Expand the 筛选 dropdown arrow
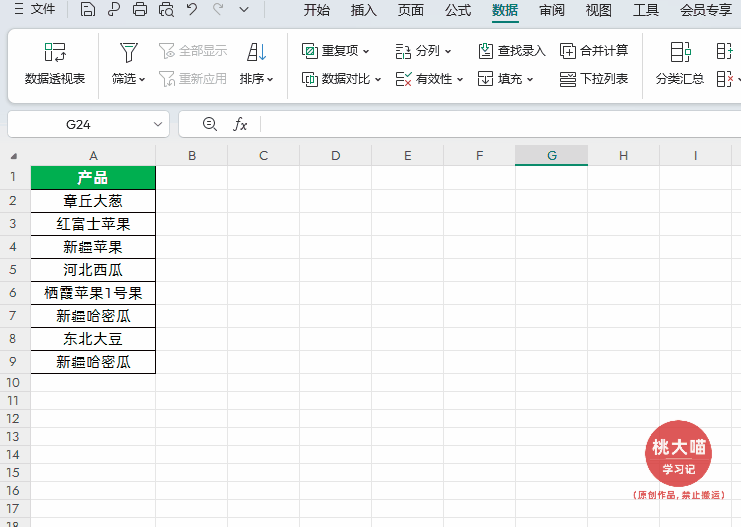 click(x=142, y=79)
